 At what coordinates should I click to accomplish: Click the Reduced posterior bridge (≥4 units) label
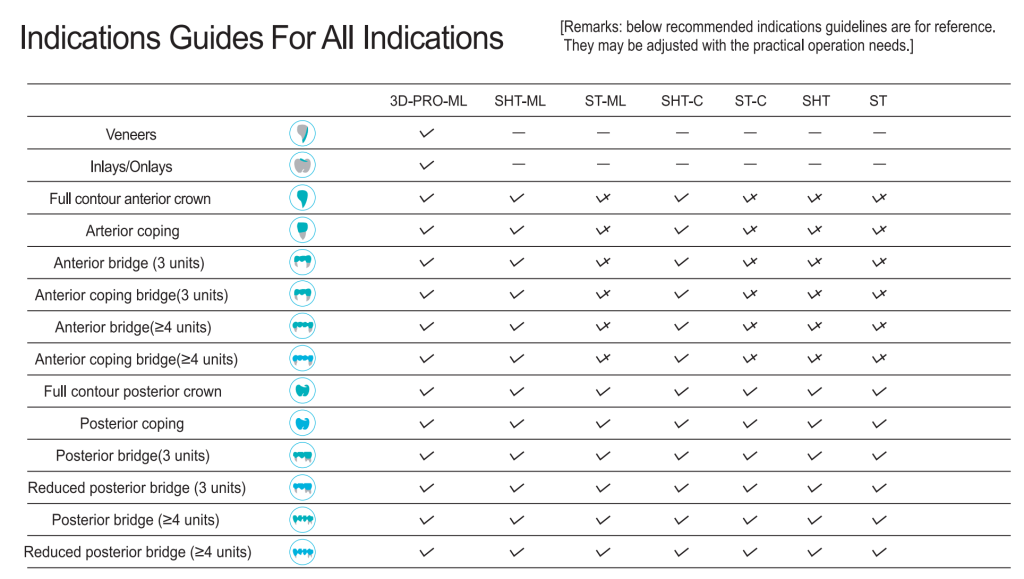click(x=138, y=552)
